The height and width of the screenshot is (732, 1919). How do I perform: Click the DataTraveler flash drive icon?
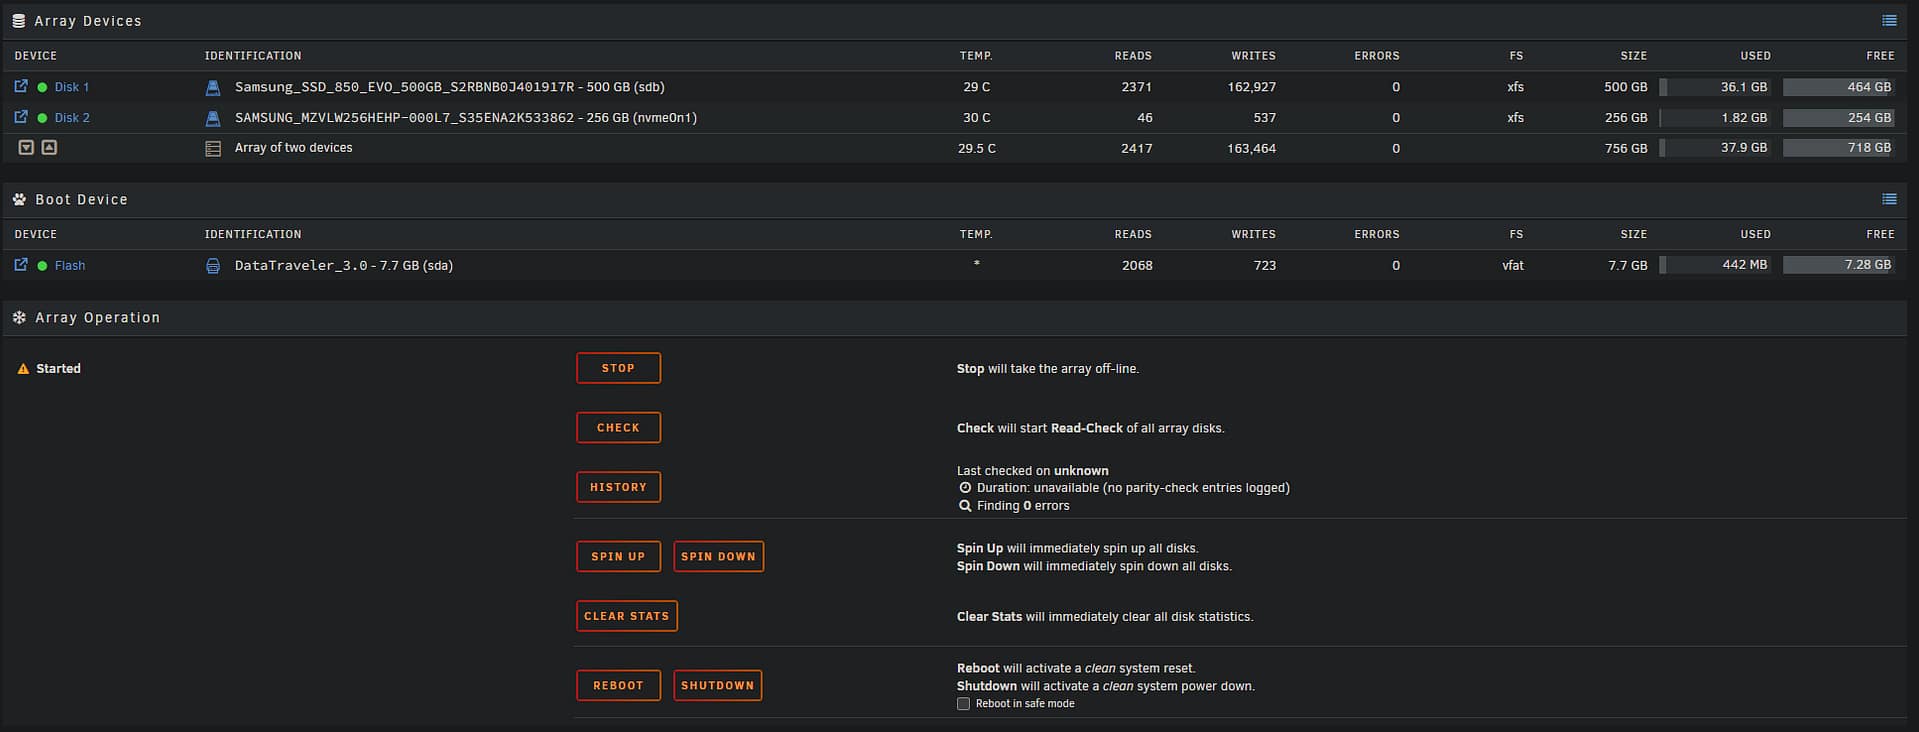(213, 266)
